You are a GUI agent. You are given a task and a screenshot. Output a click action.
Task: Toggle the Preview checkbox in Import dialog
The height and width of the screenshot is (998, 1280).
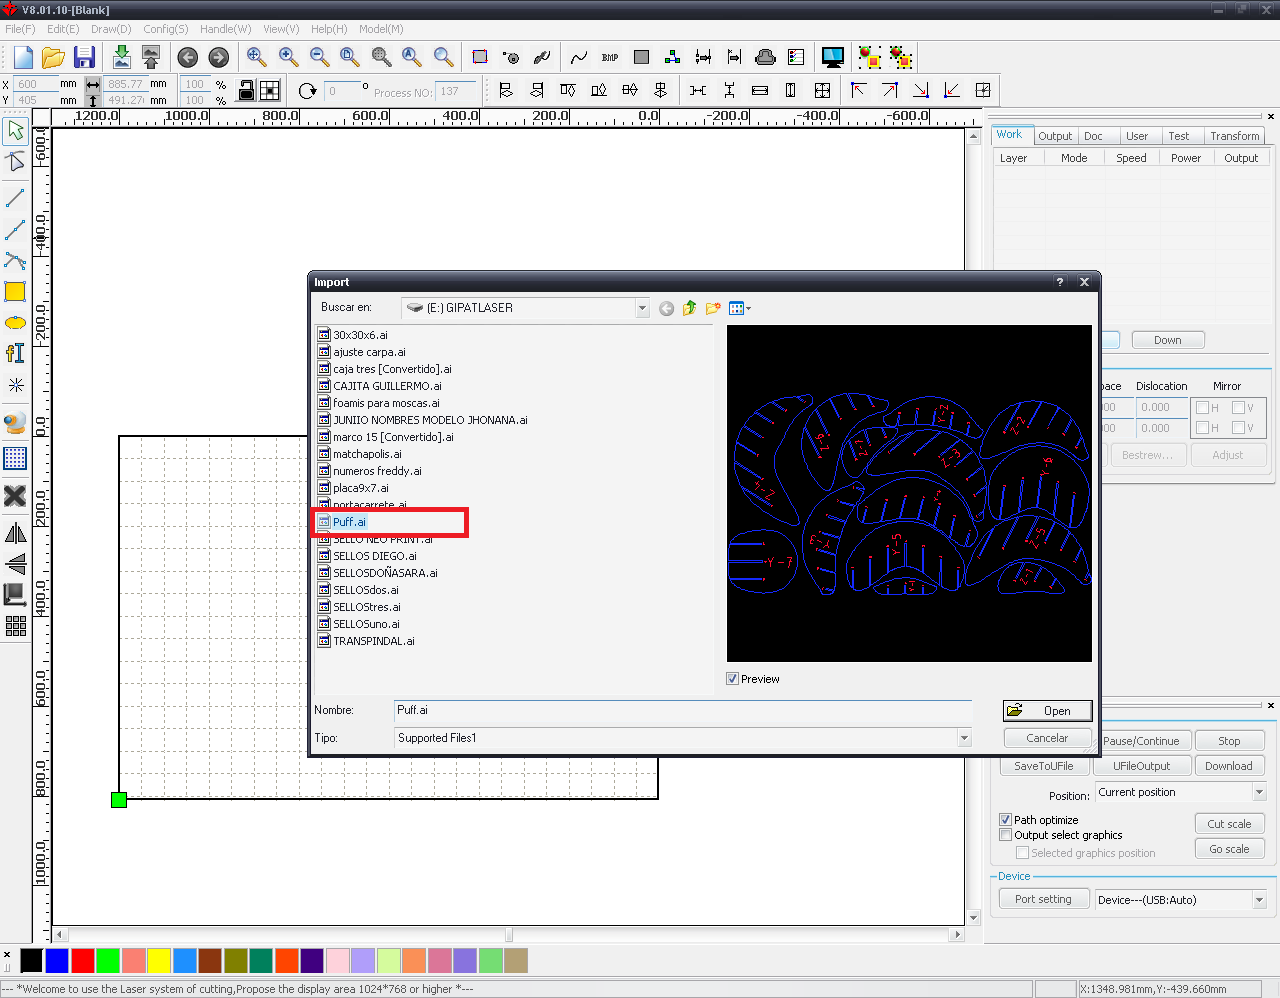pyautogui.click(x=733, y=679)
